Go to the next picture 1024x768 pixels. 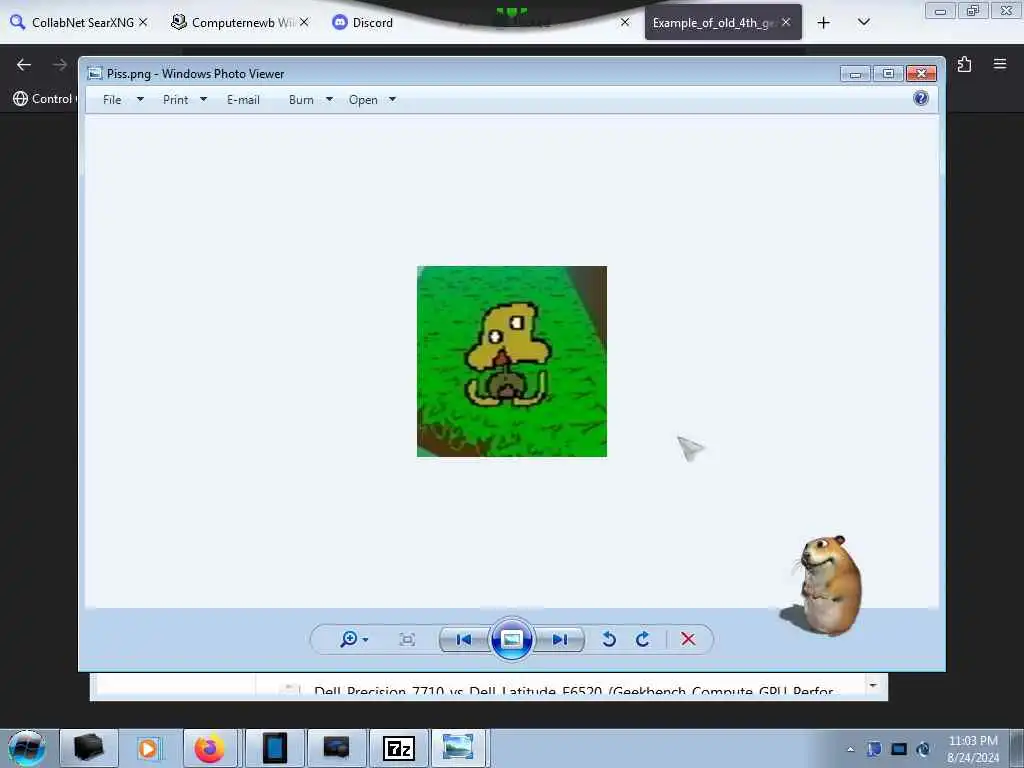pyautogui.click(x=560, y=639)
